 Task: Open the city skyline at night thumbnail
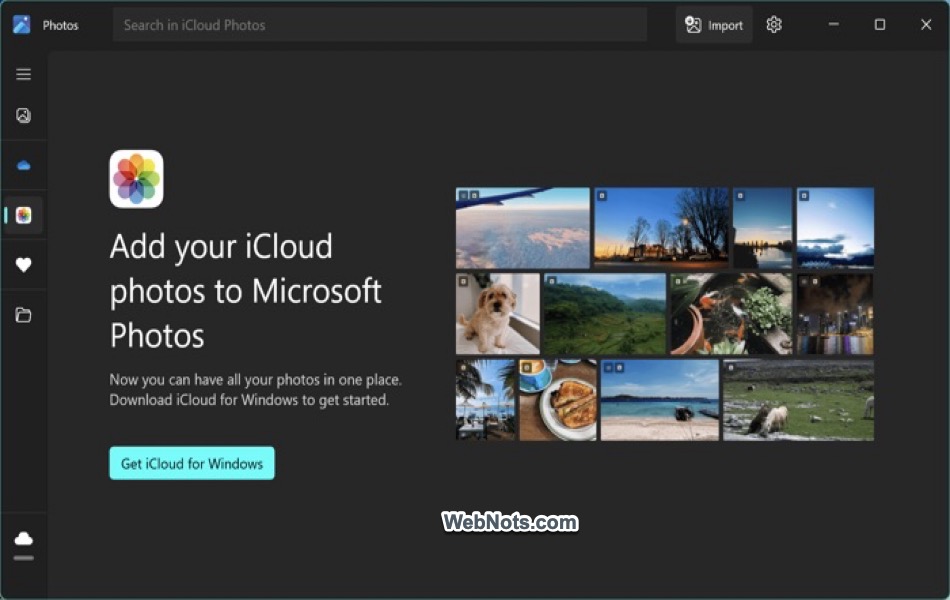point(835,314)
